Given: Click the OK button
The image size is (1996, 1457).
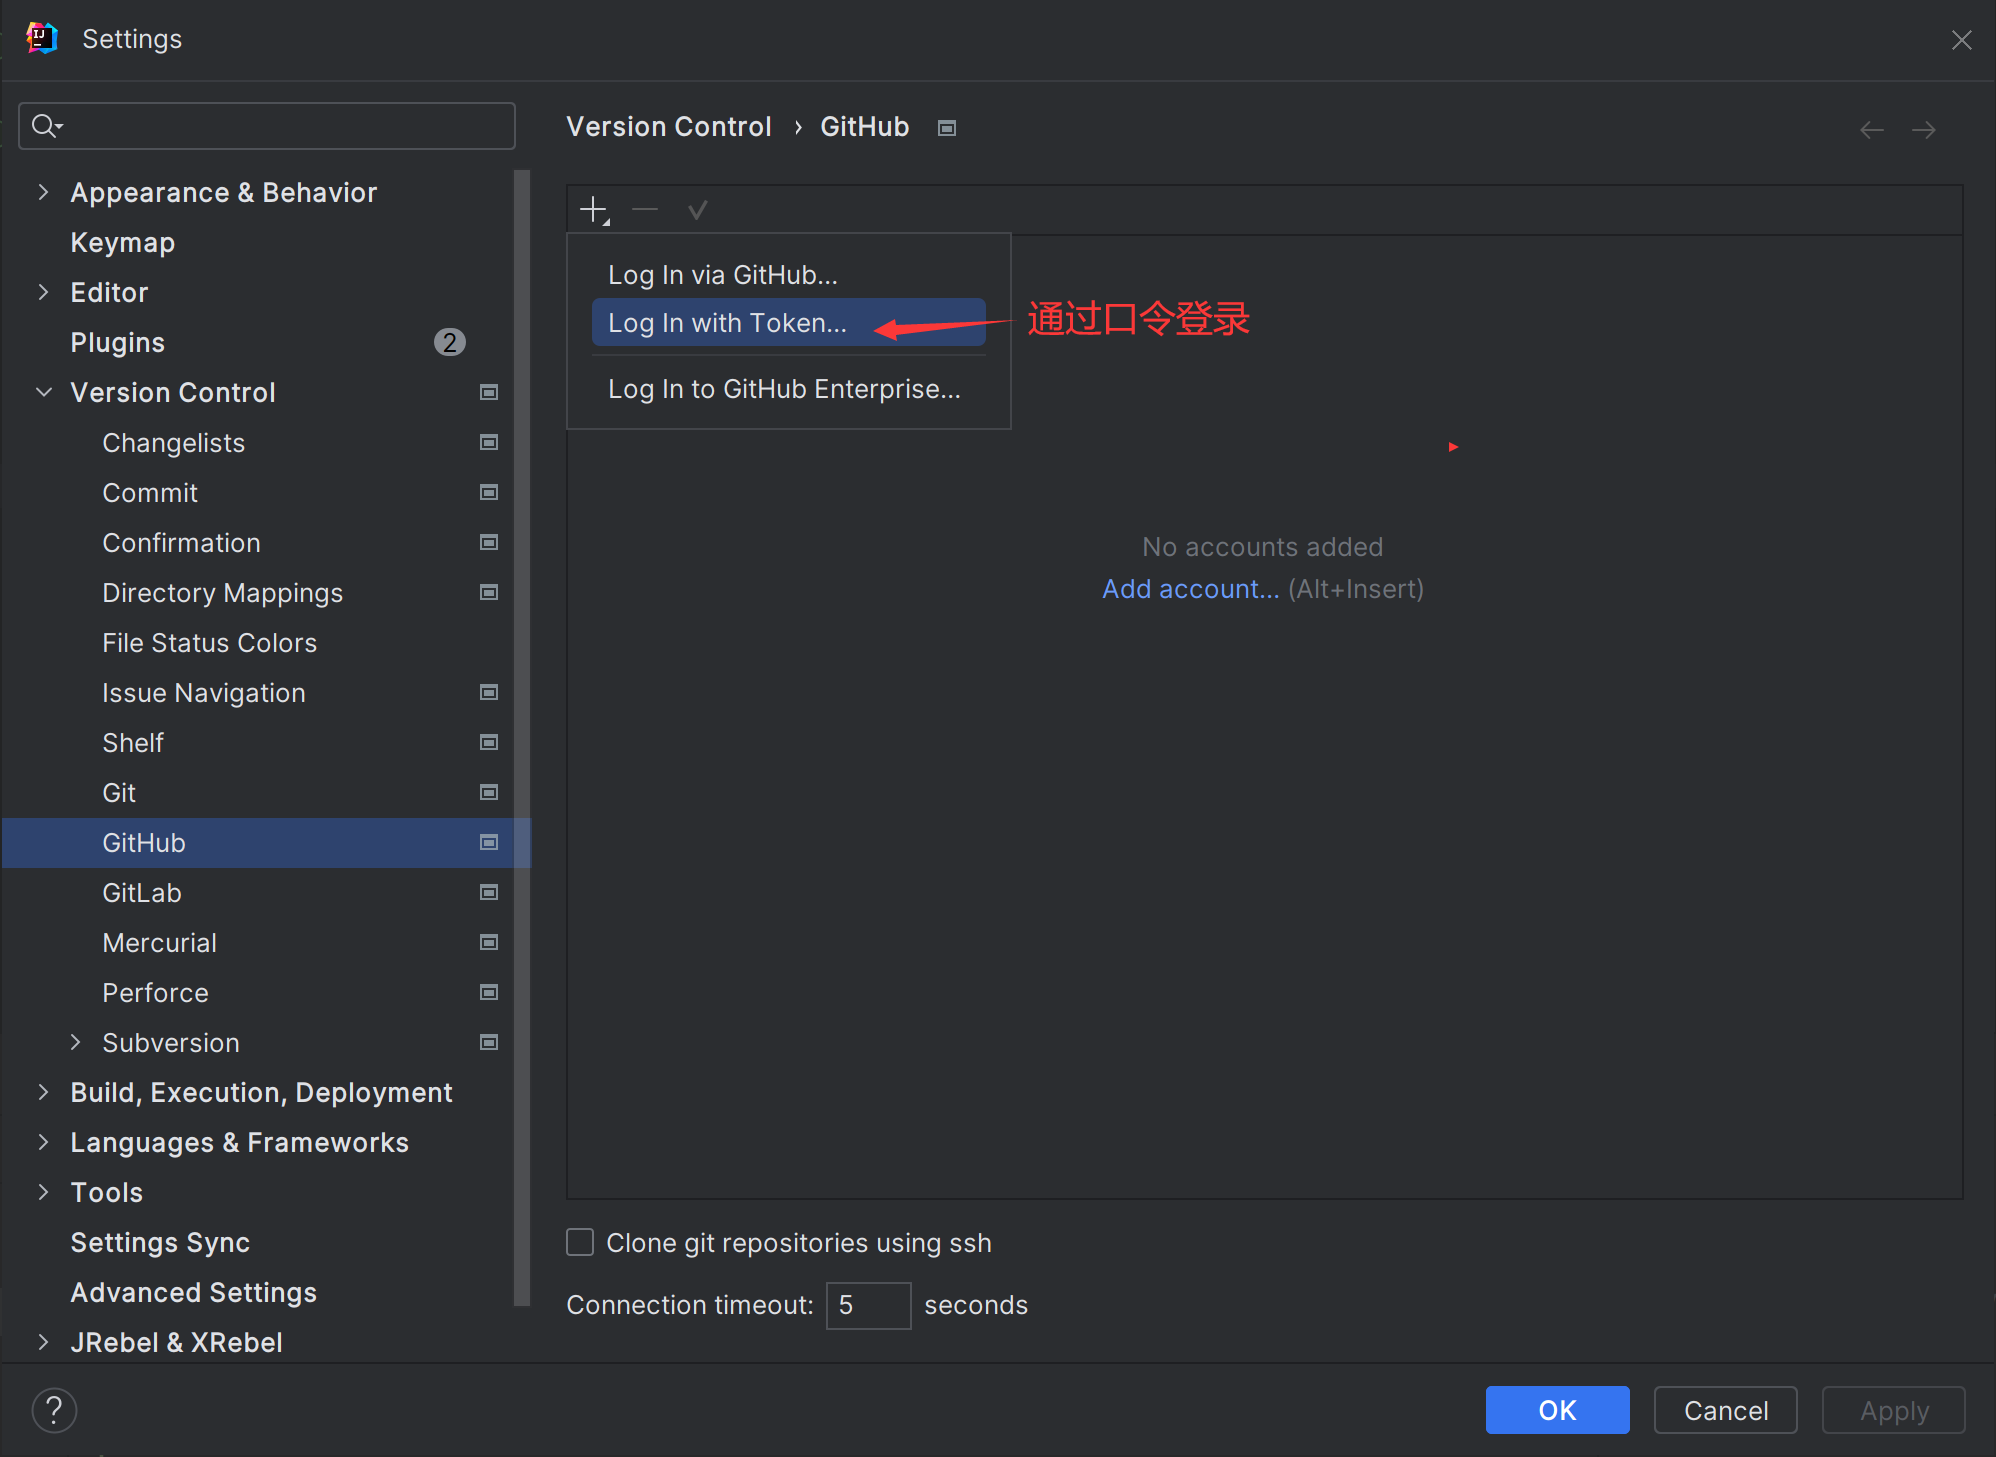Looking at the screenshot, I should click(1557, 1410).
